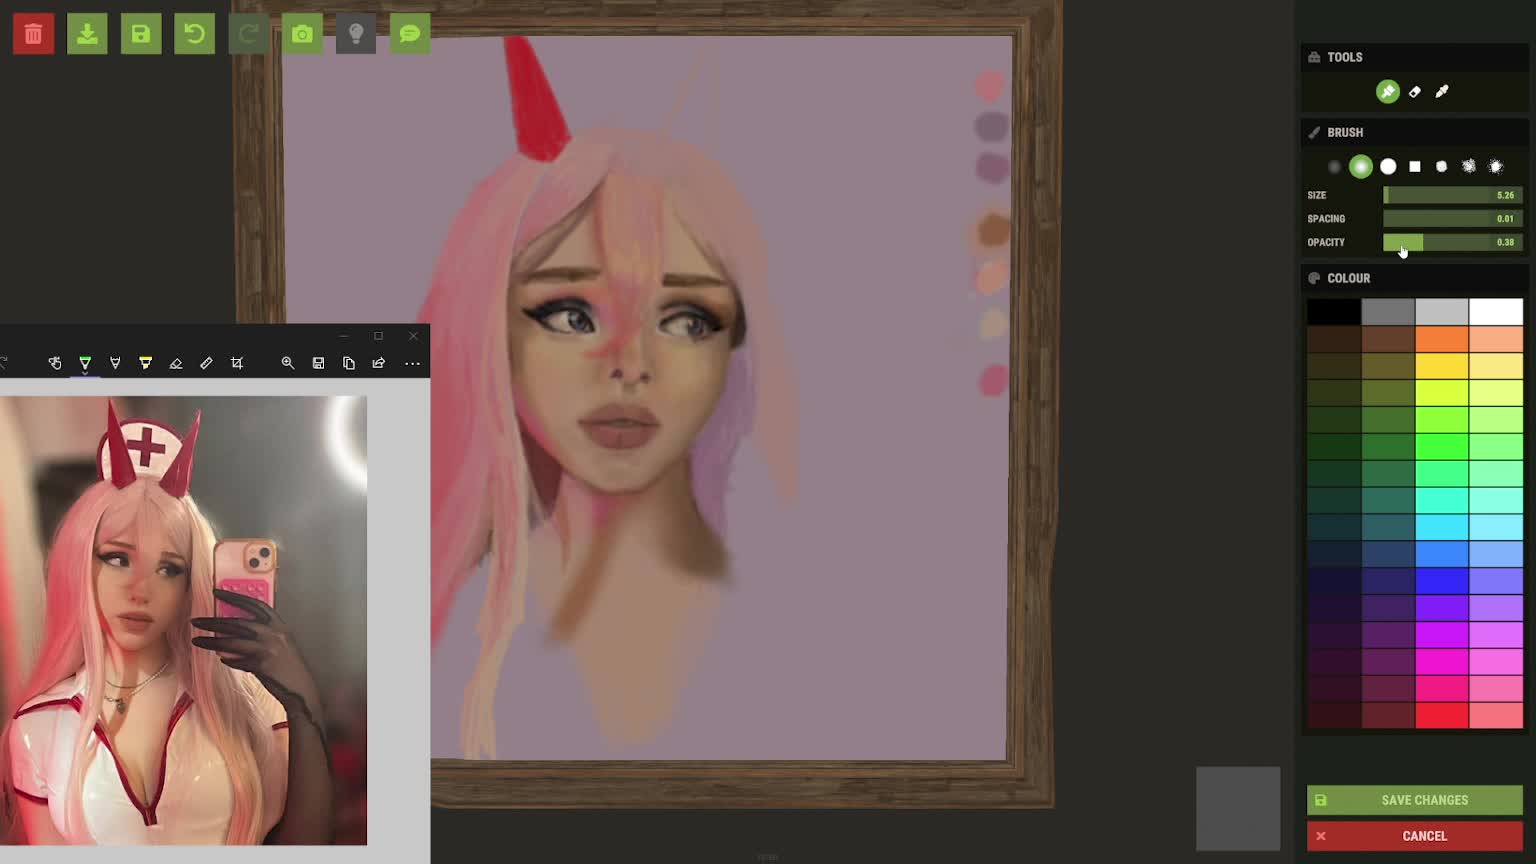Choose the square brush tip
This screenshot has height=864, width=1536.
(1415, 167)
